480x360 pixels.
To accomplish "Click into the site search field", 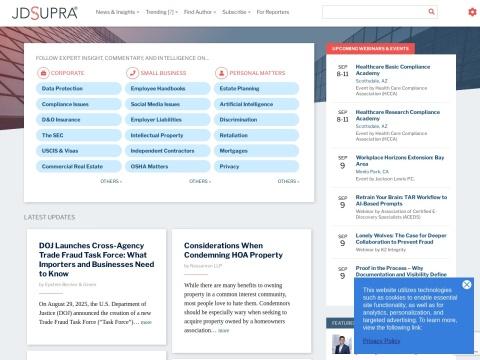I will coord(375,12).
